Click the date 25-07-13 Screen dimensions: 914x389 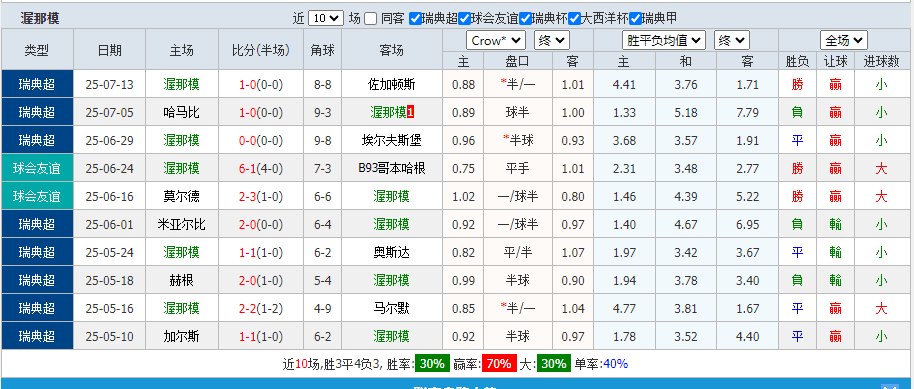(110, 85)
